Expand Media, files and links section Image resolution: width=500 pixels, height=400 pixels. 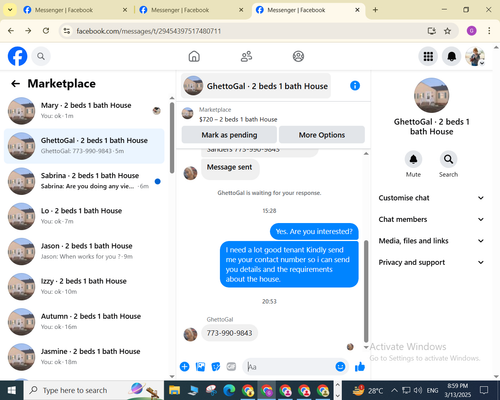click(x=431, y=241)
